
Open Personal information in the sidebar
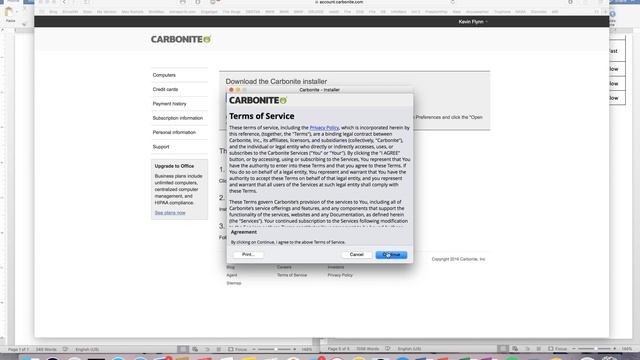pos(174,132)
